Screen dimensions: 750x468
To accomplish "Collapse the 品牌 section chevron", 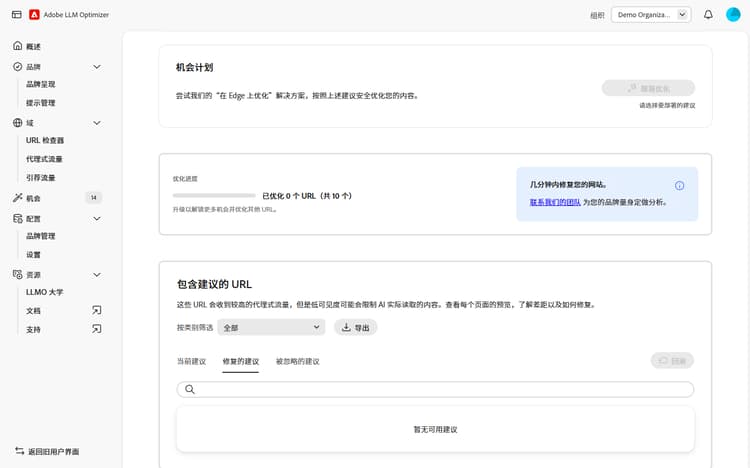I will (97, 67).
